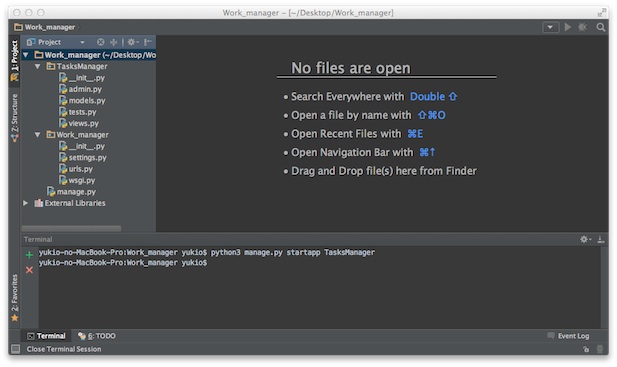The height and width of the screenshot is (367, 617).
Task: Click the Debug bug icon
Action: [x=583, y=27]
